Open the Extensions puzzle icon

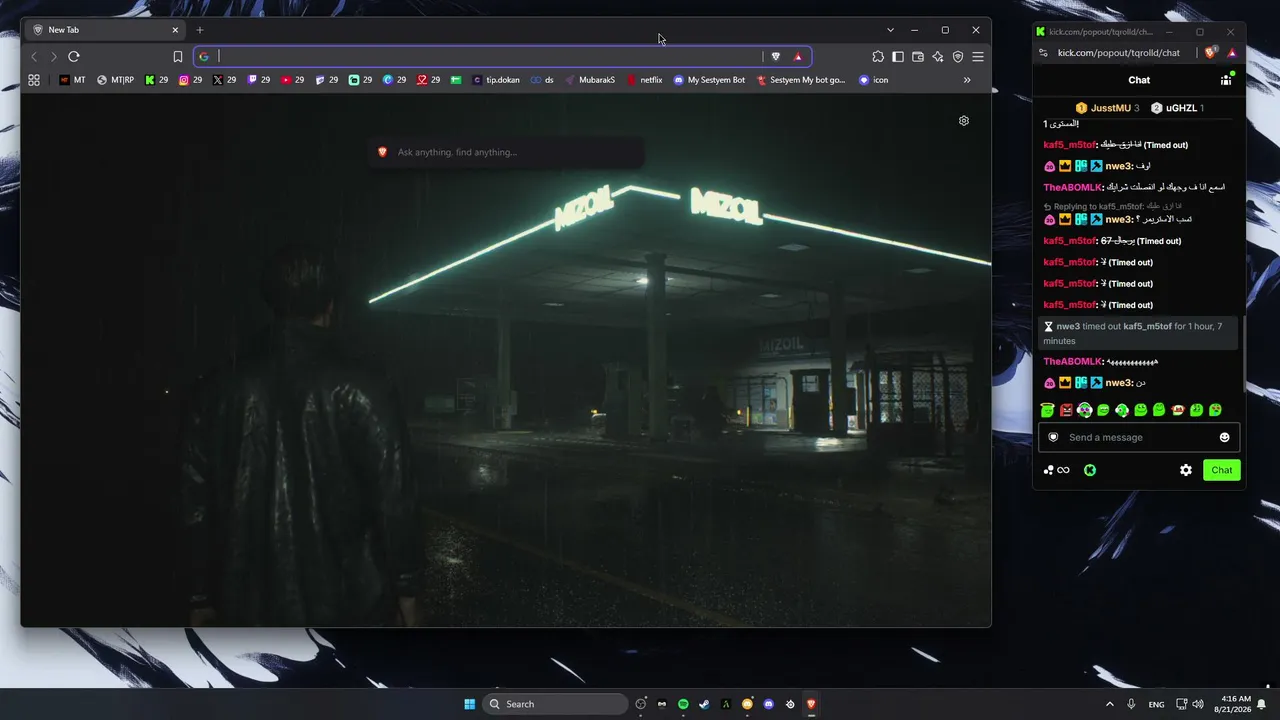pos(878,57)
